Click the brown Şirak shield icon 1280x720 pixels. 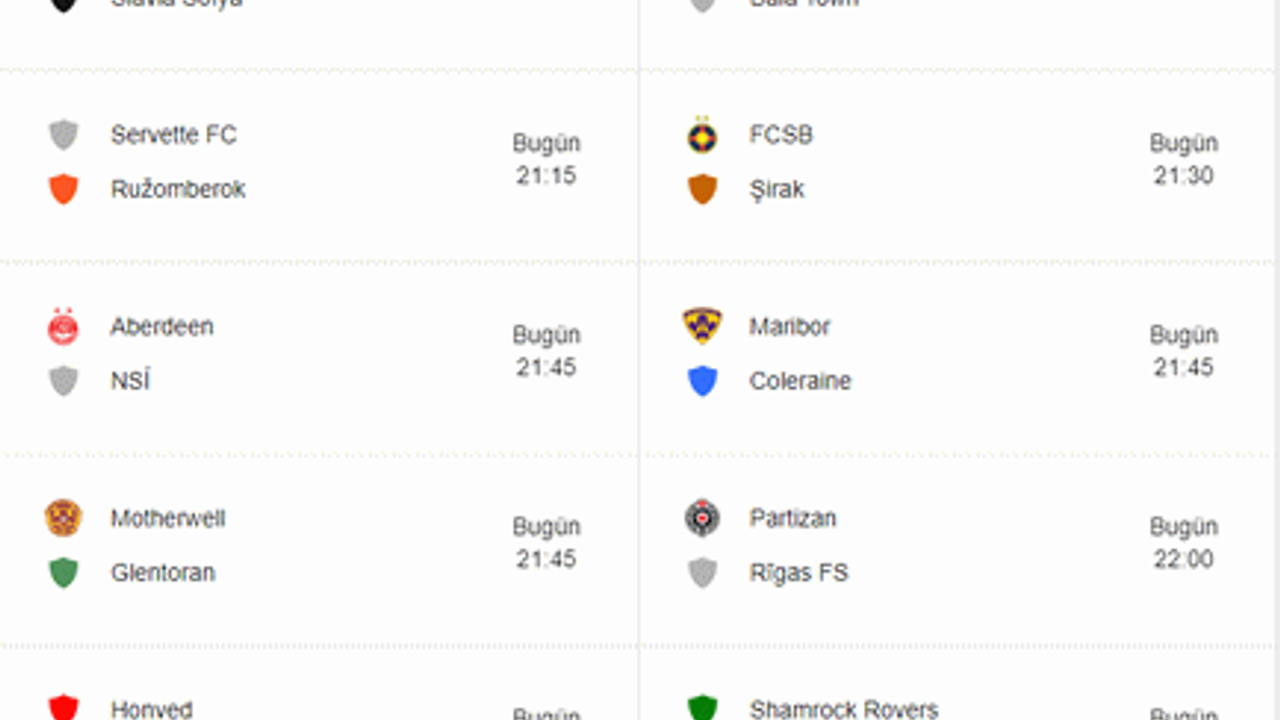(x=702, y=189)
